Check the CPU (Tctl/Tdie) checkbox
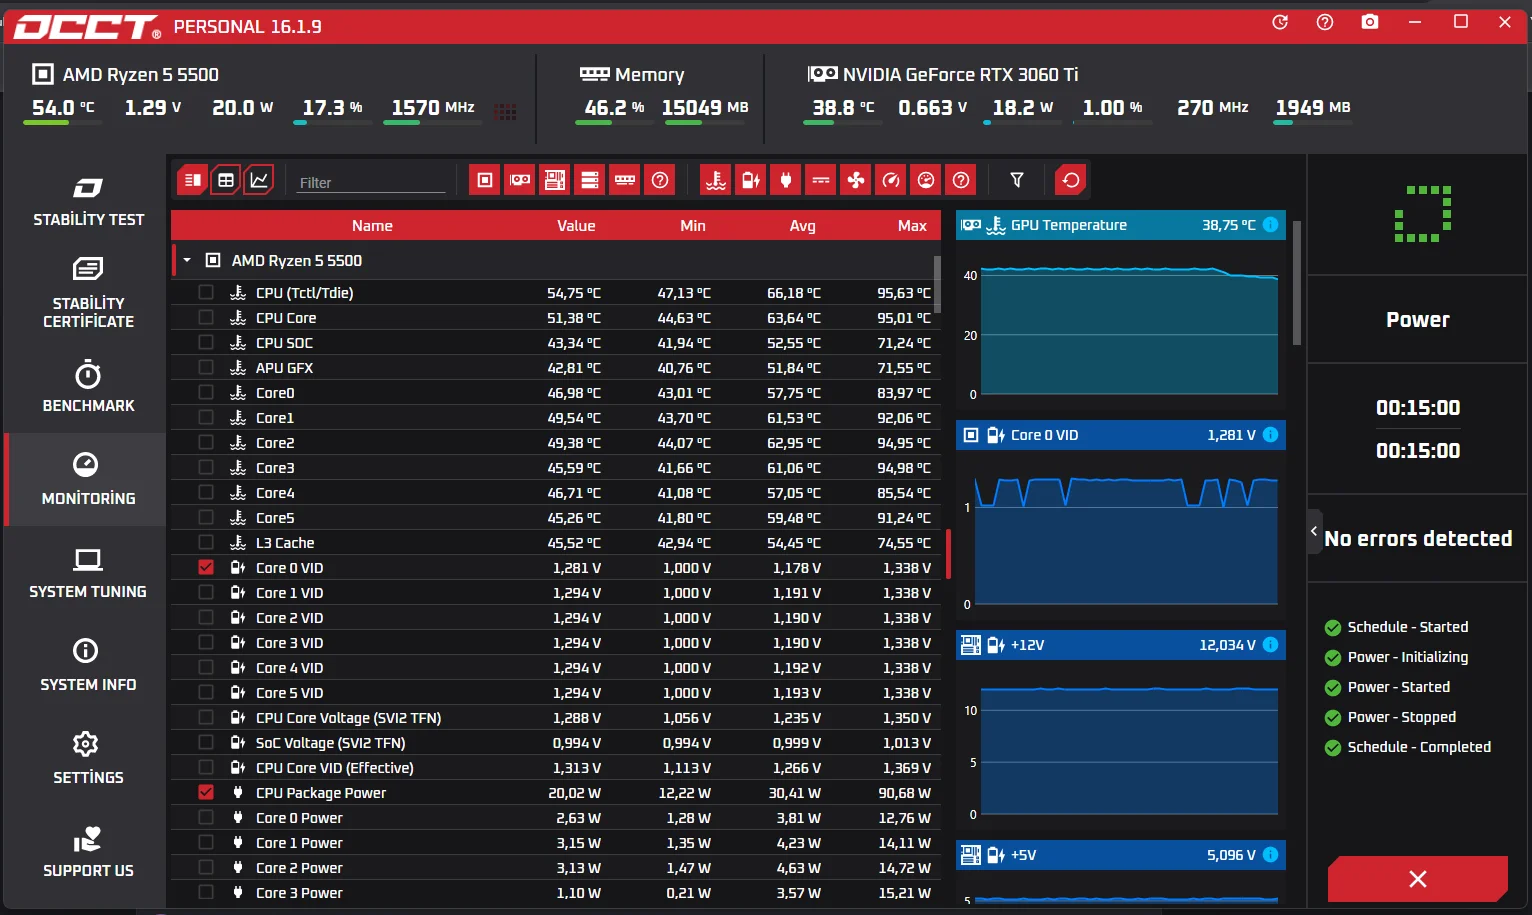The width and height of the screenshot is (1532, 915). (206, 292)
